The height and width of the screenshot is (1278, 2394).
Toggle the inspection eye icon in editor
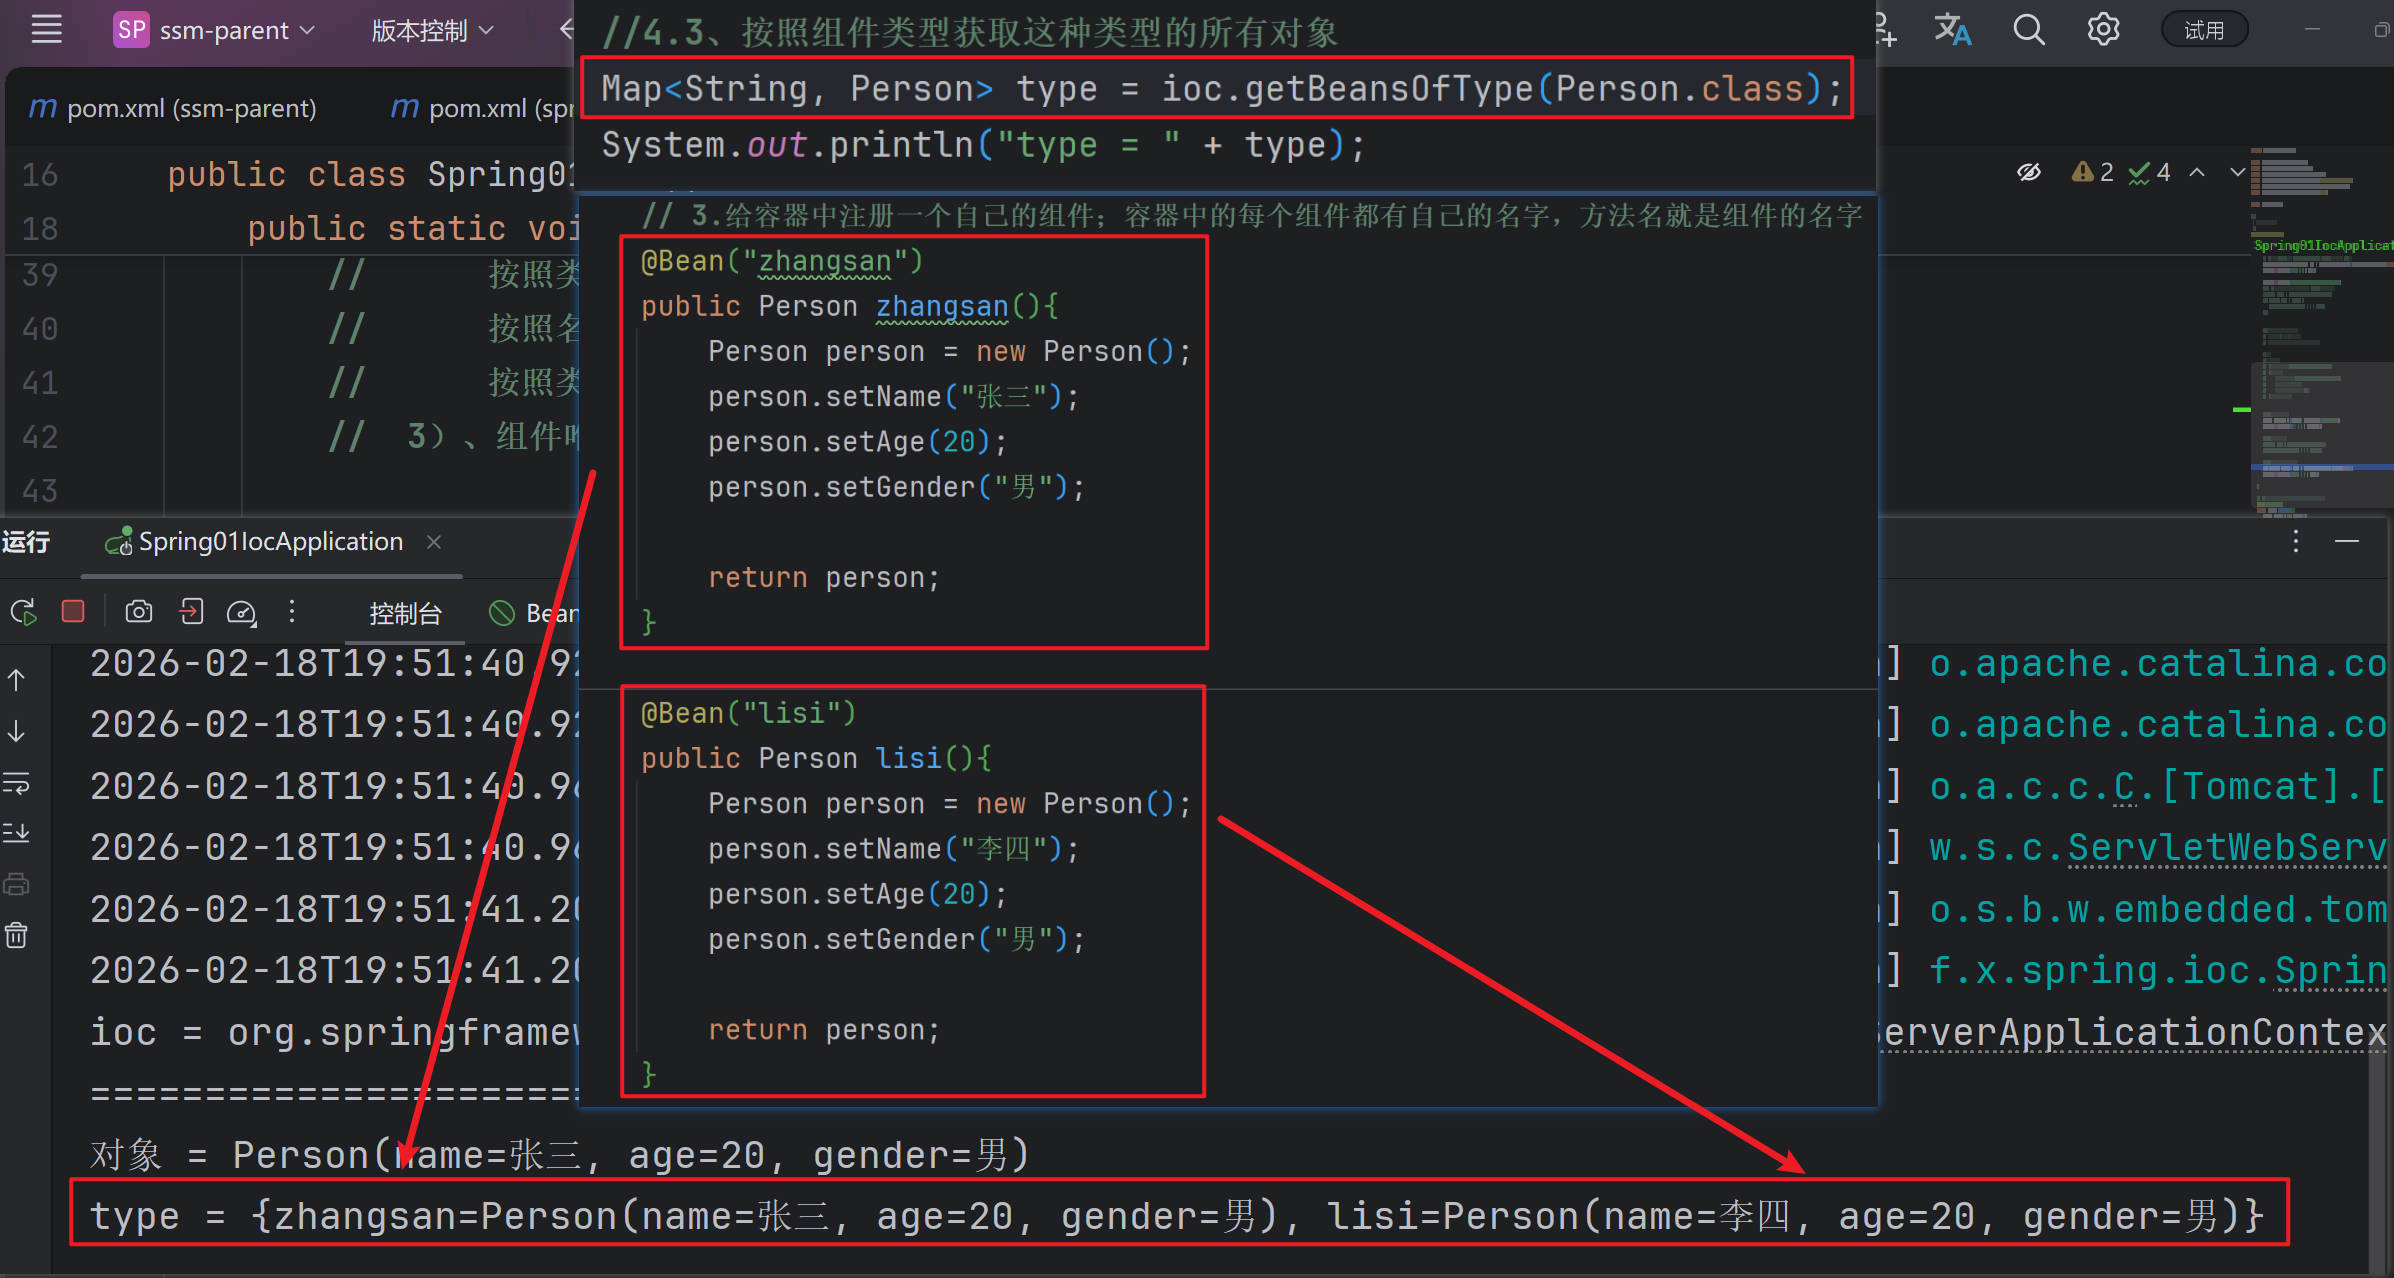tap(2028, 173)
